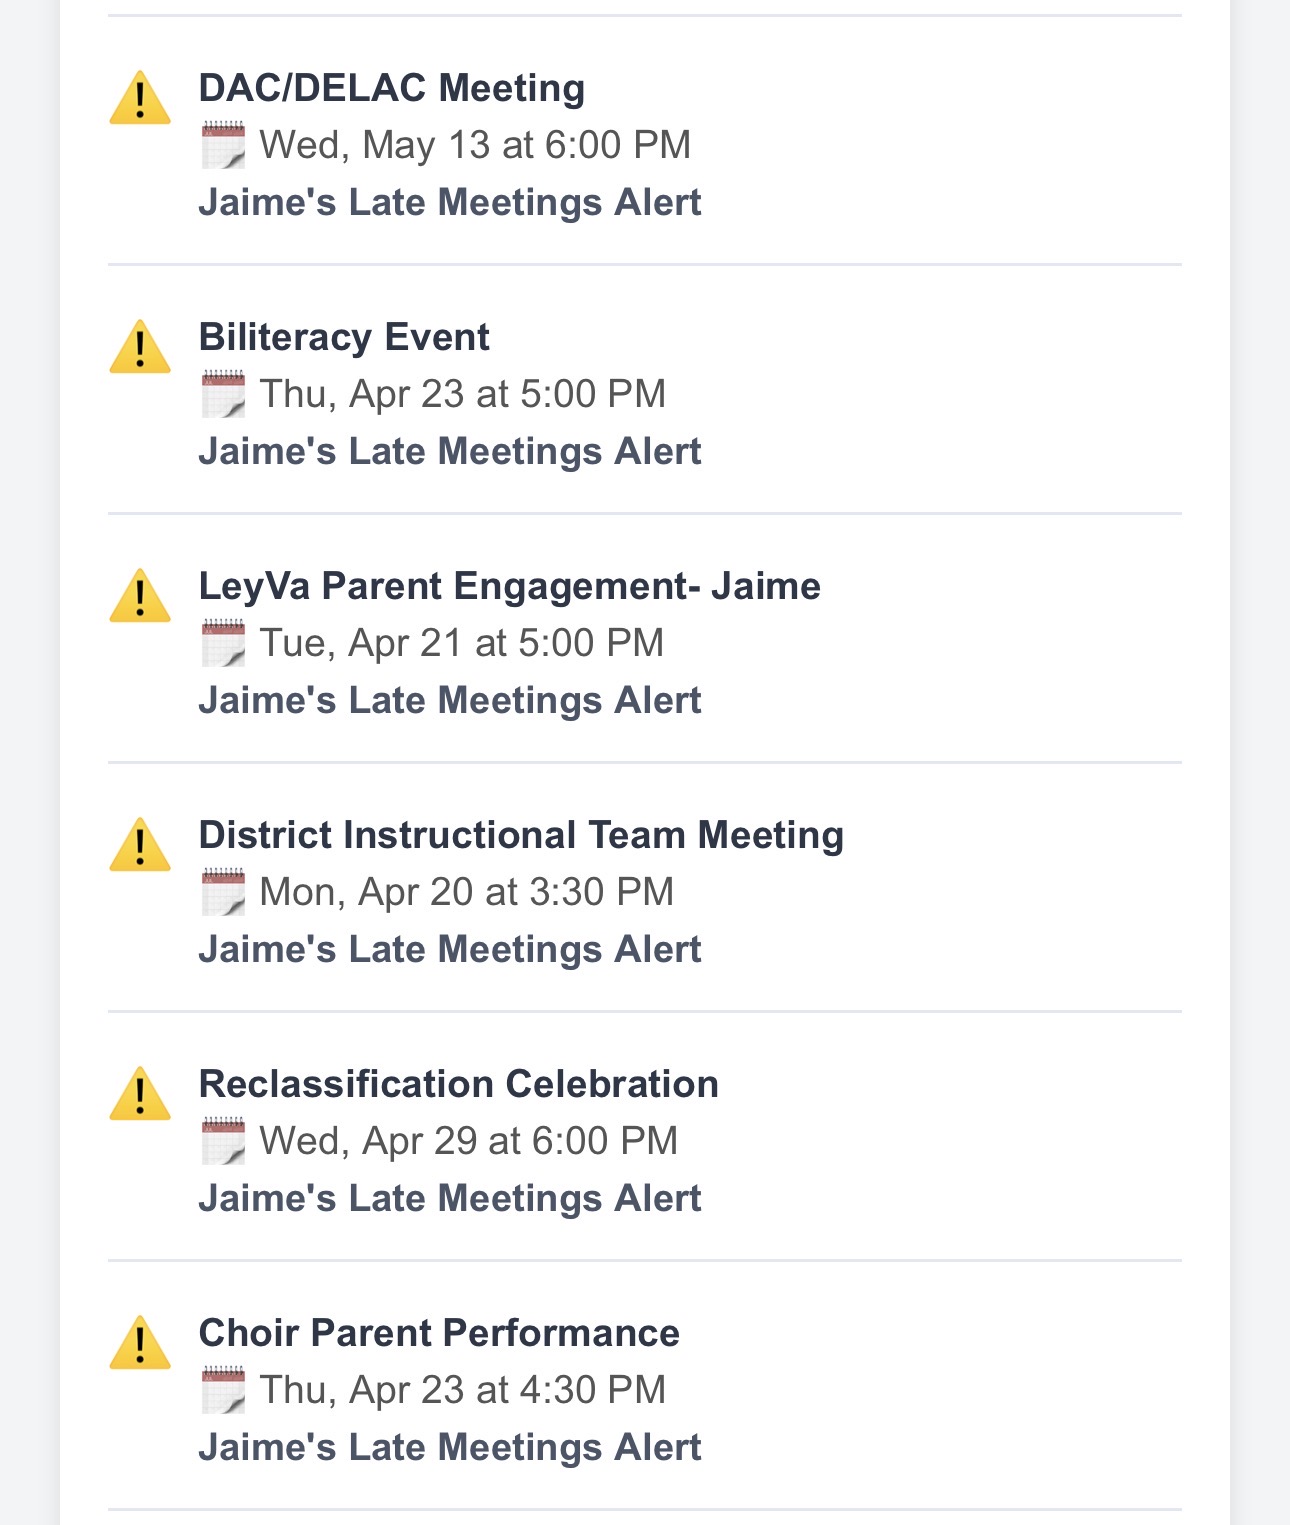Open the Biliteracy Event details
The height and width of the screenshot is (1525, 1290).
[344, 337]
